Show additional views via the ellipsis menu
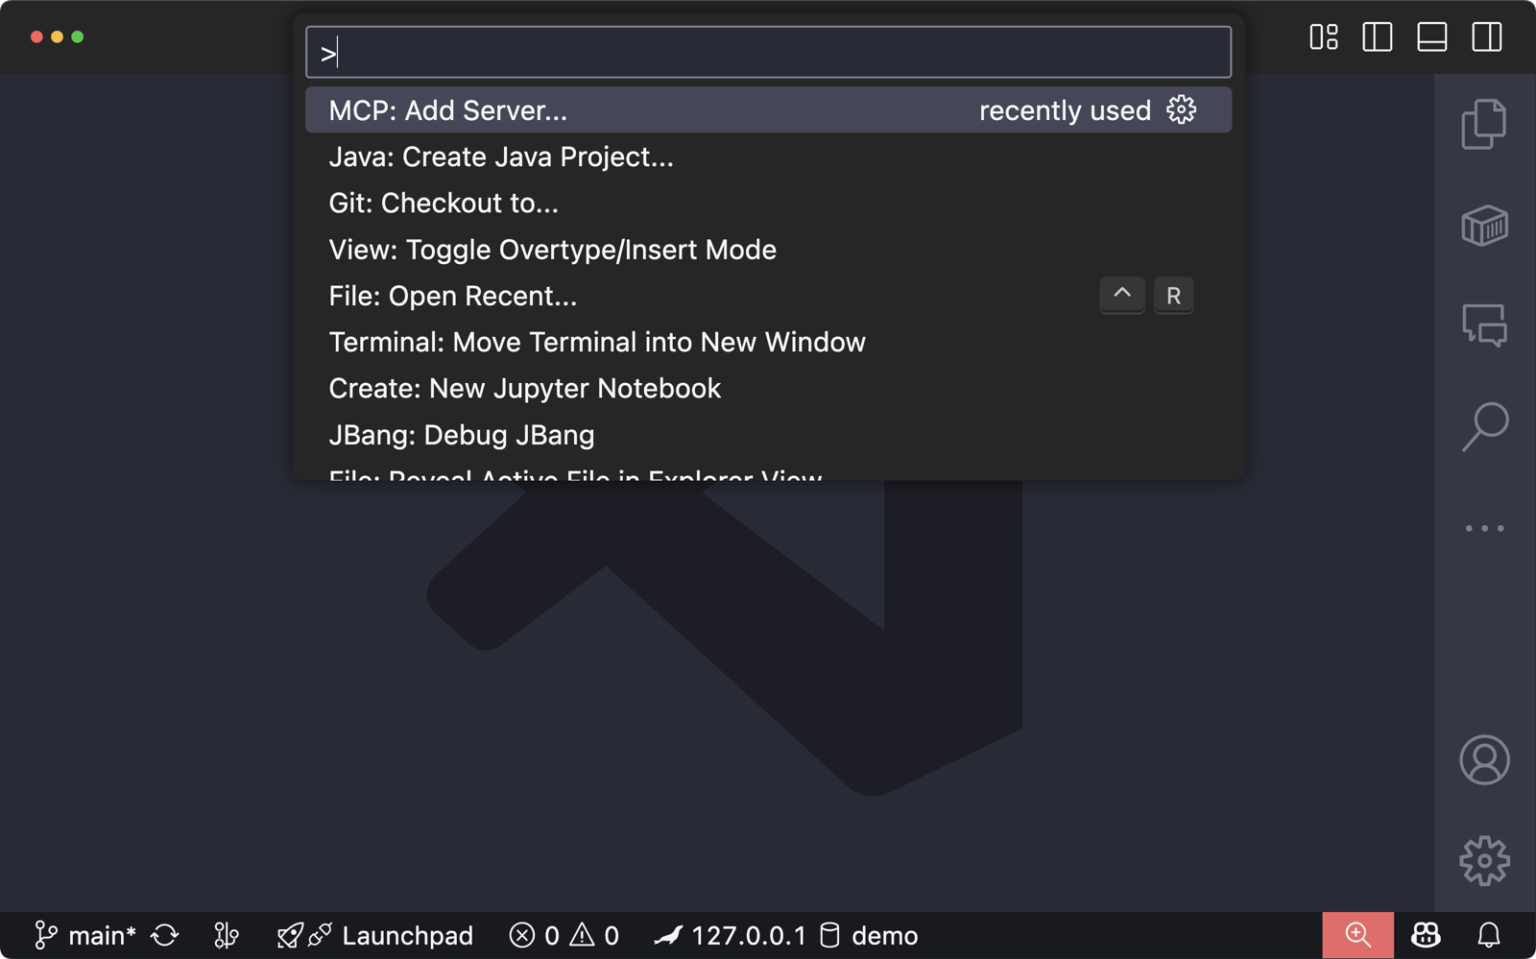Image resolution: width=1536 pixels, height=959 pixels. (1484, 528)
